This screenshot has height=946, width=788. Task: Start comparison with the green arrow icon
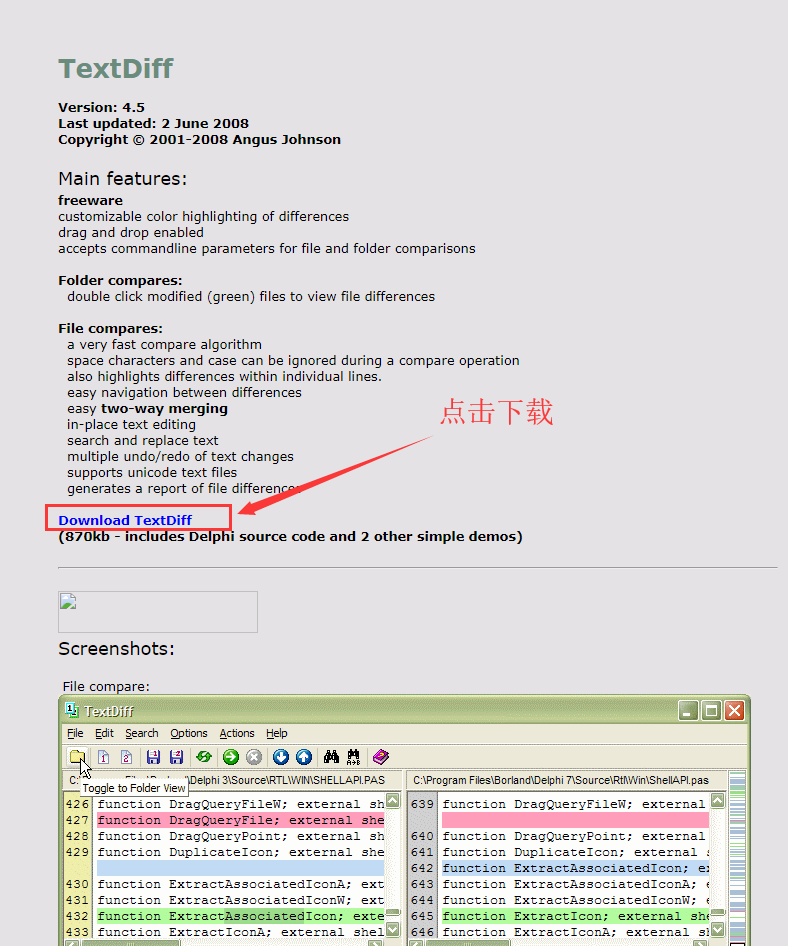pos(230,757)
